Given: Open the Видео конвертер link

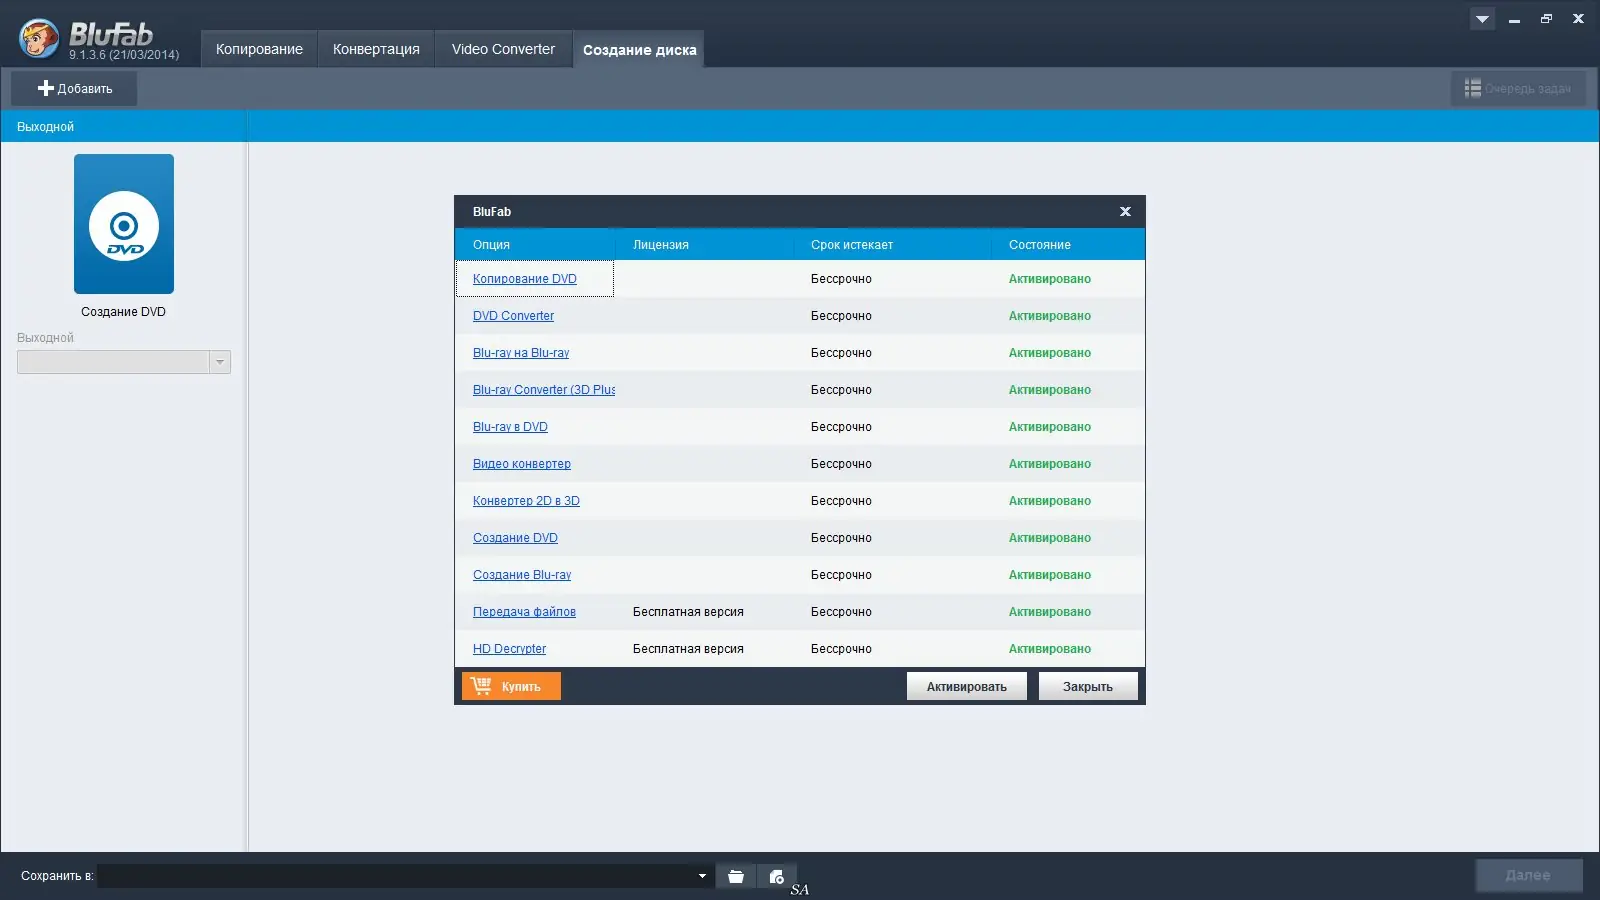Looking at the screenshot, I should 522,464.
